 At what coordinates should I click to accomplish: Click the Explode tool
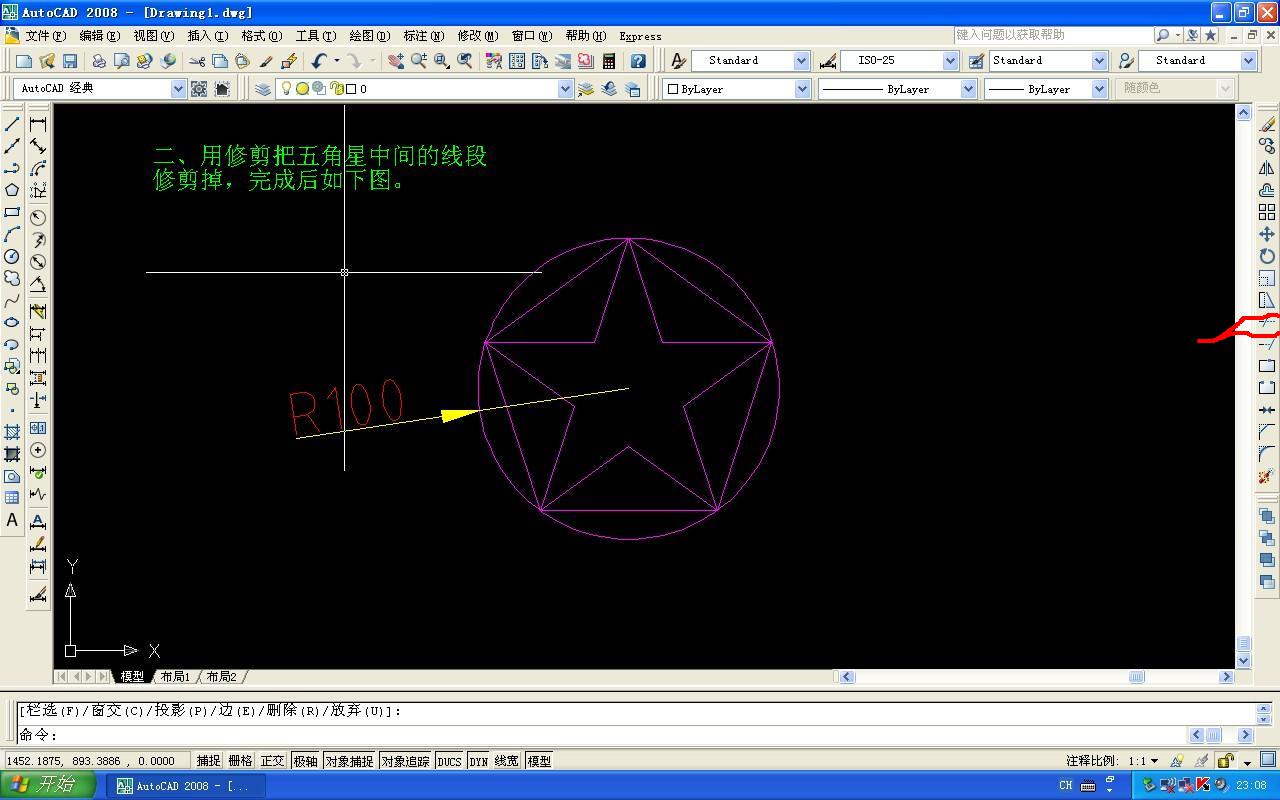[1267, 476]
